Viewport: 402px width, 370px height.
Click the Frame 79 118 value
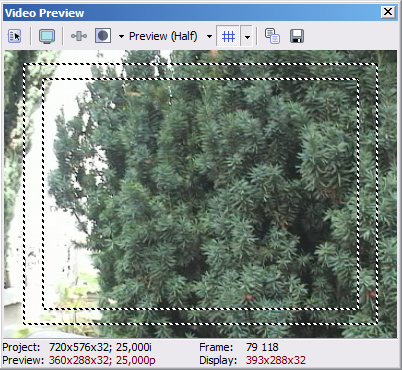(x=262, y=347)
